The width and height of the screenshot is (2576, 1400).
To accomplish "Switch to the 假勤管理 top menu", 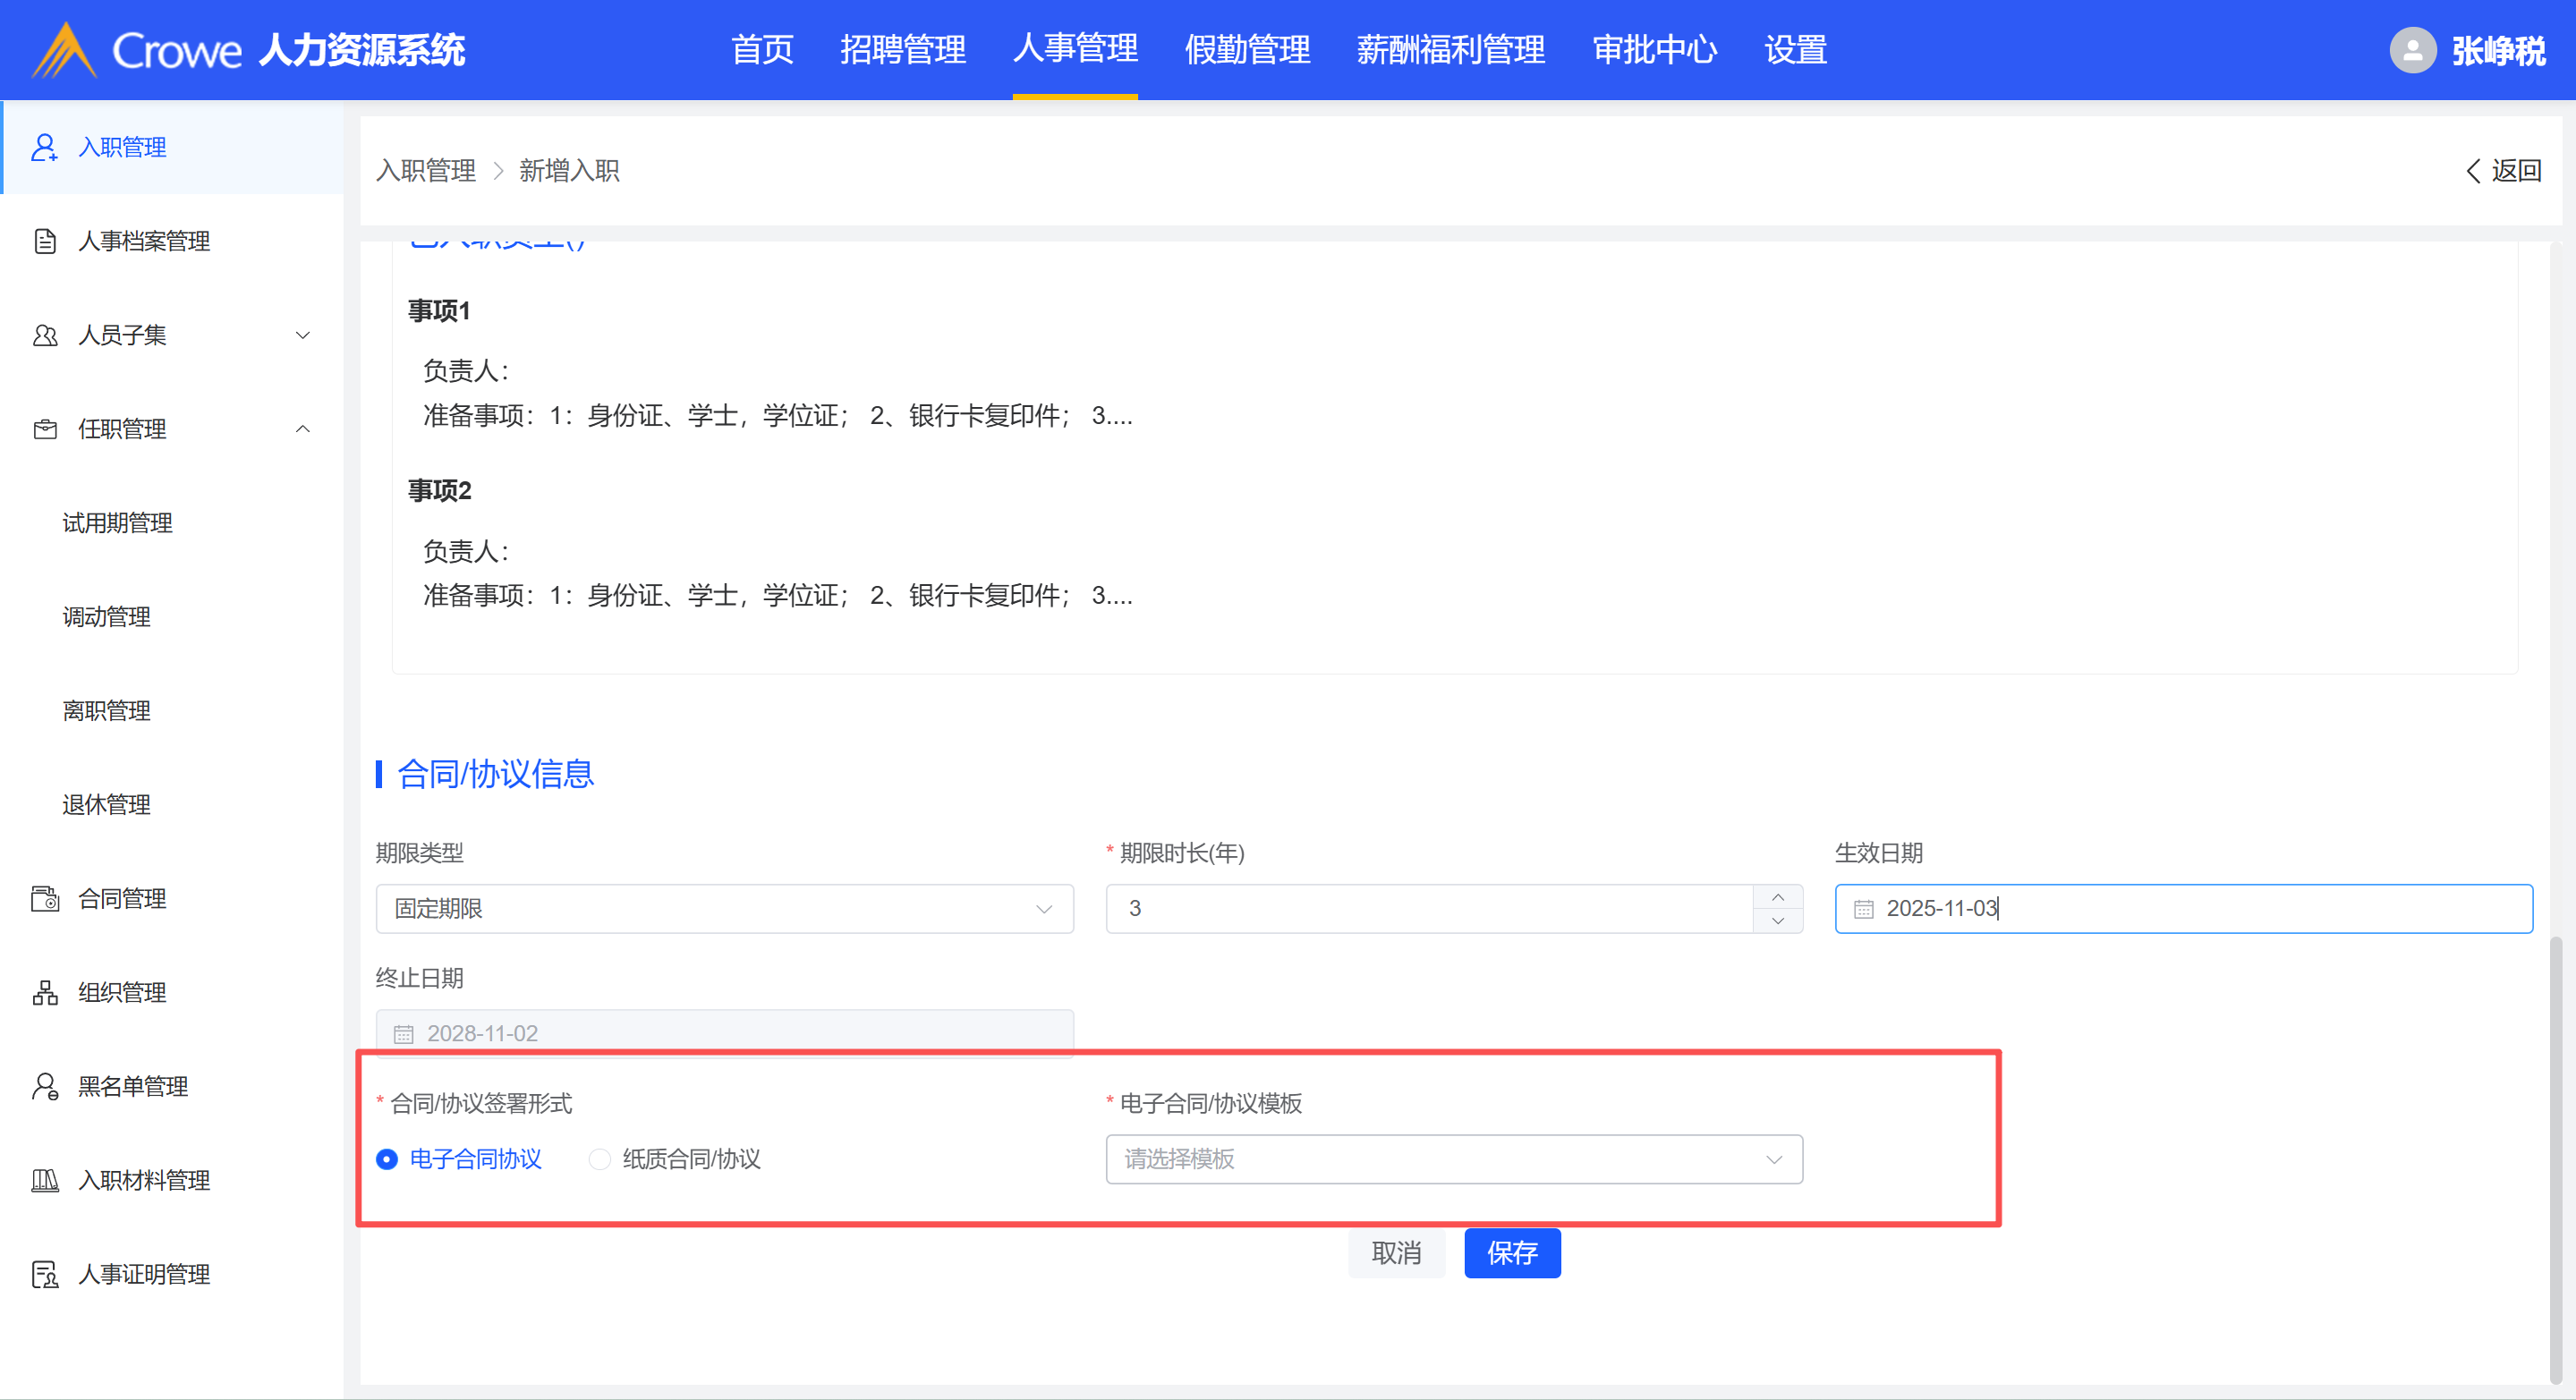I will pyautogui.click(x=1246, y=50).
